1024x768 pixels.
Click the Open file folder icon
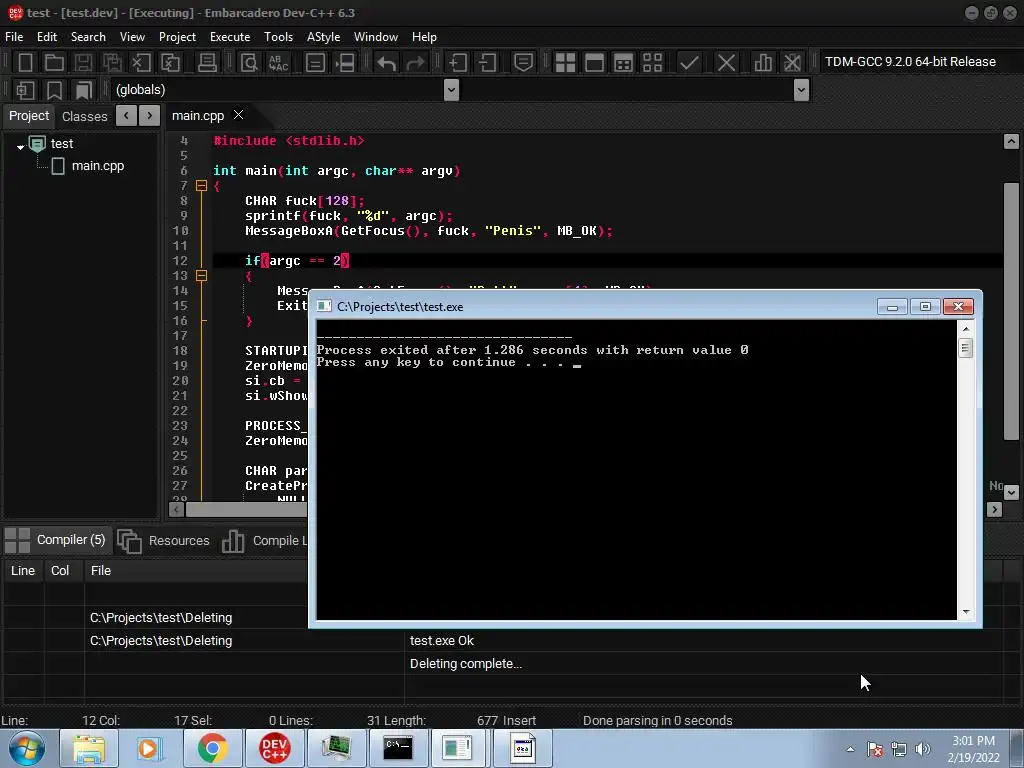(54, 63)
